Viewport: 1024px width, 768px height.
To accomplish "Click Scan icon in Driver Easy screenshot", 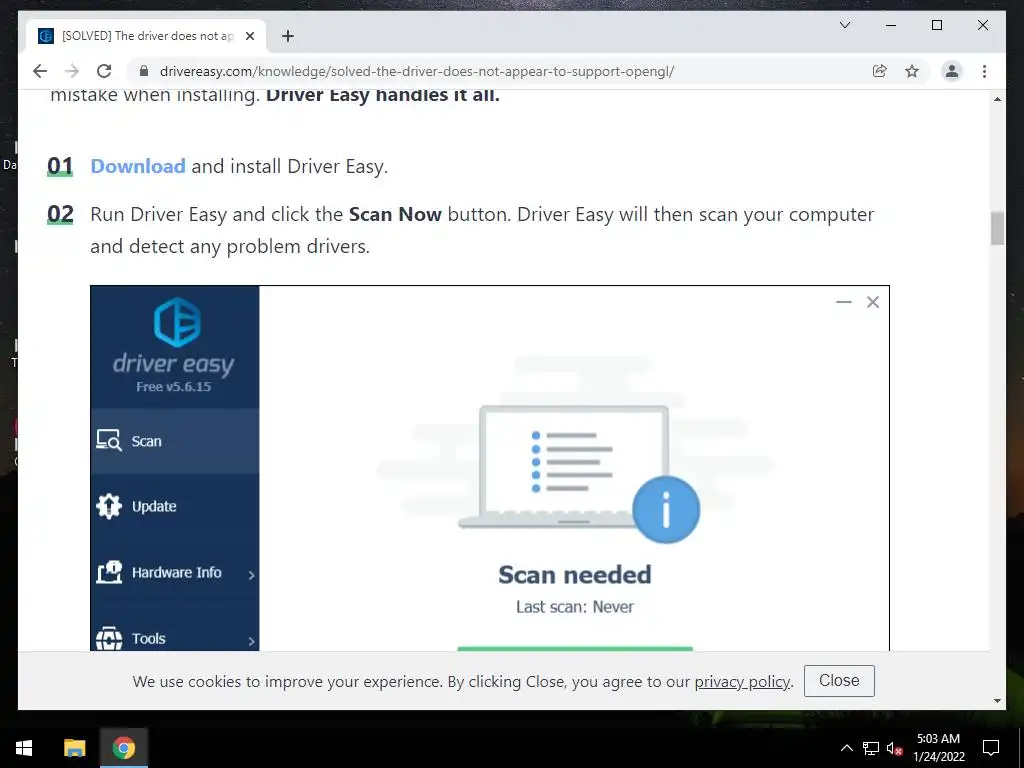I will coord(108,441).
